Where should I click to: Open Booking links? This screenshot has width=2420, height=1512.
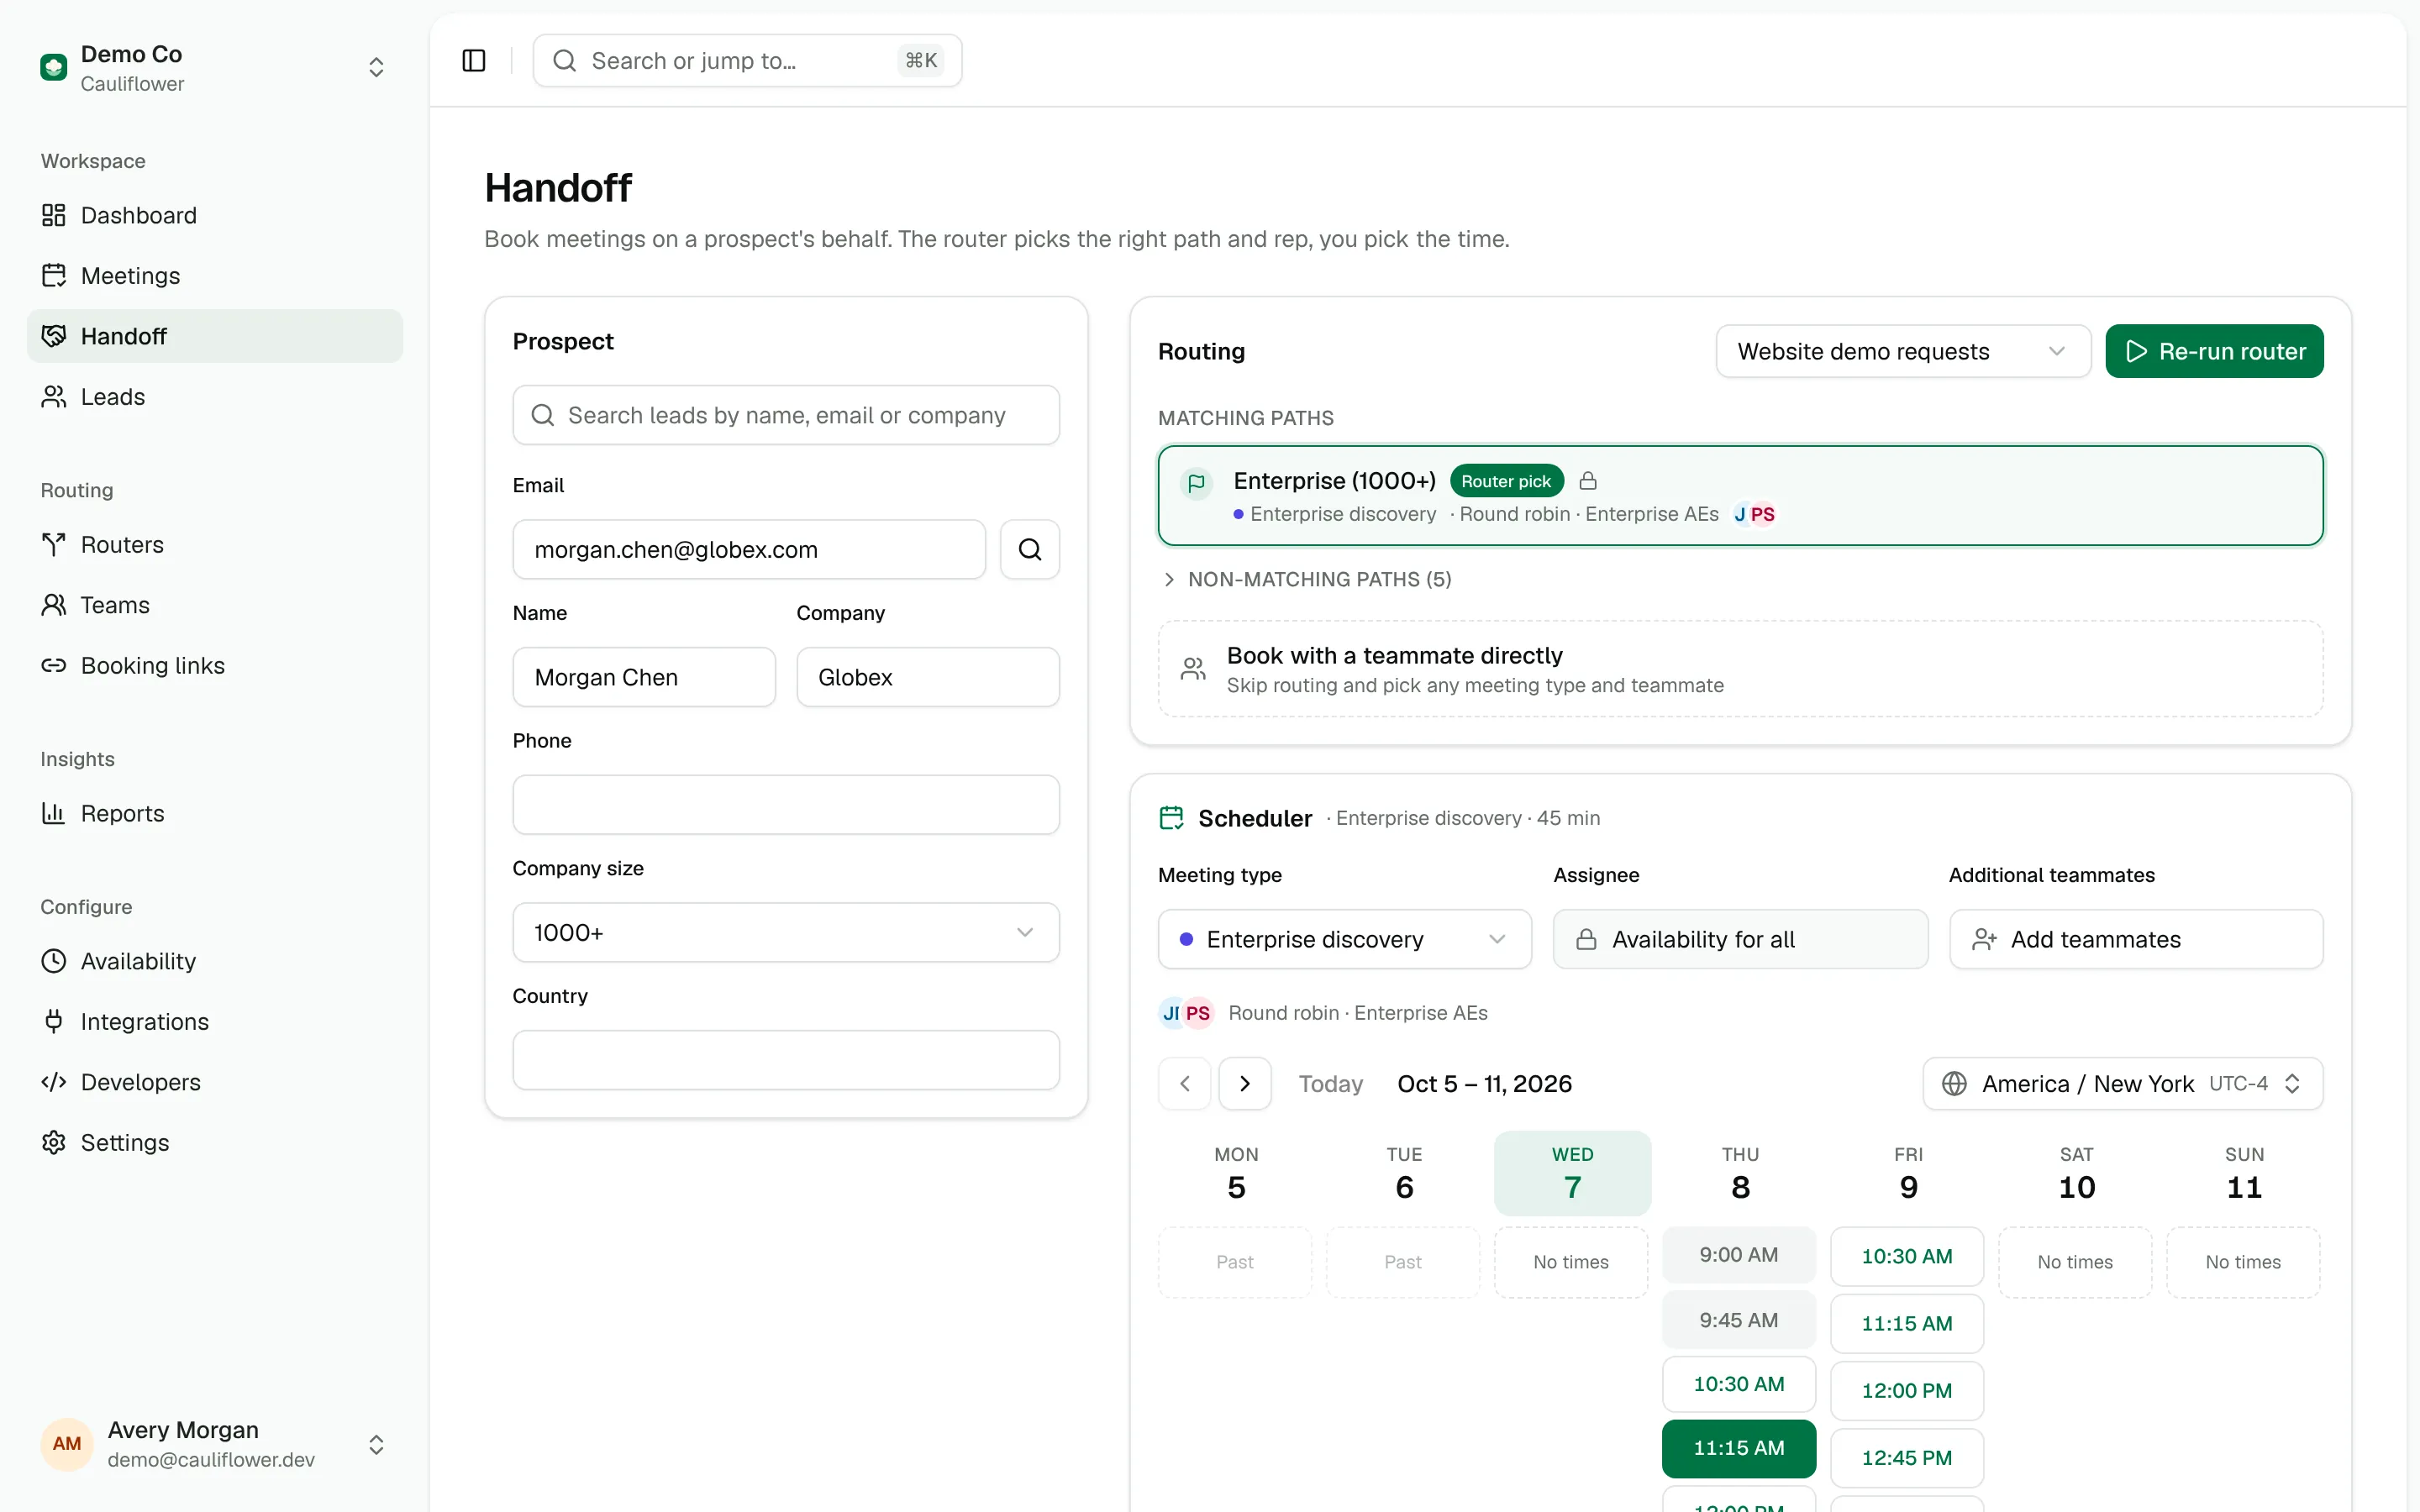(x=215, y=666)
